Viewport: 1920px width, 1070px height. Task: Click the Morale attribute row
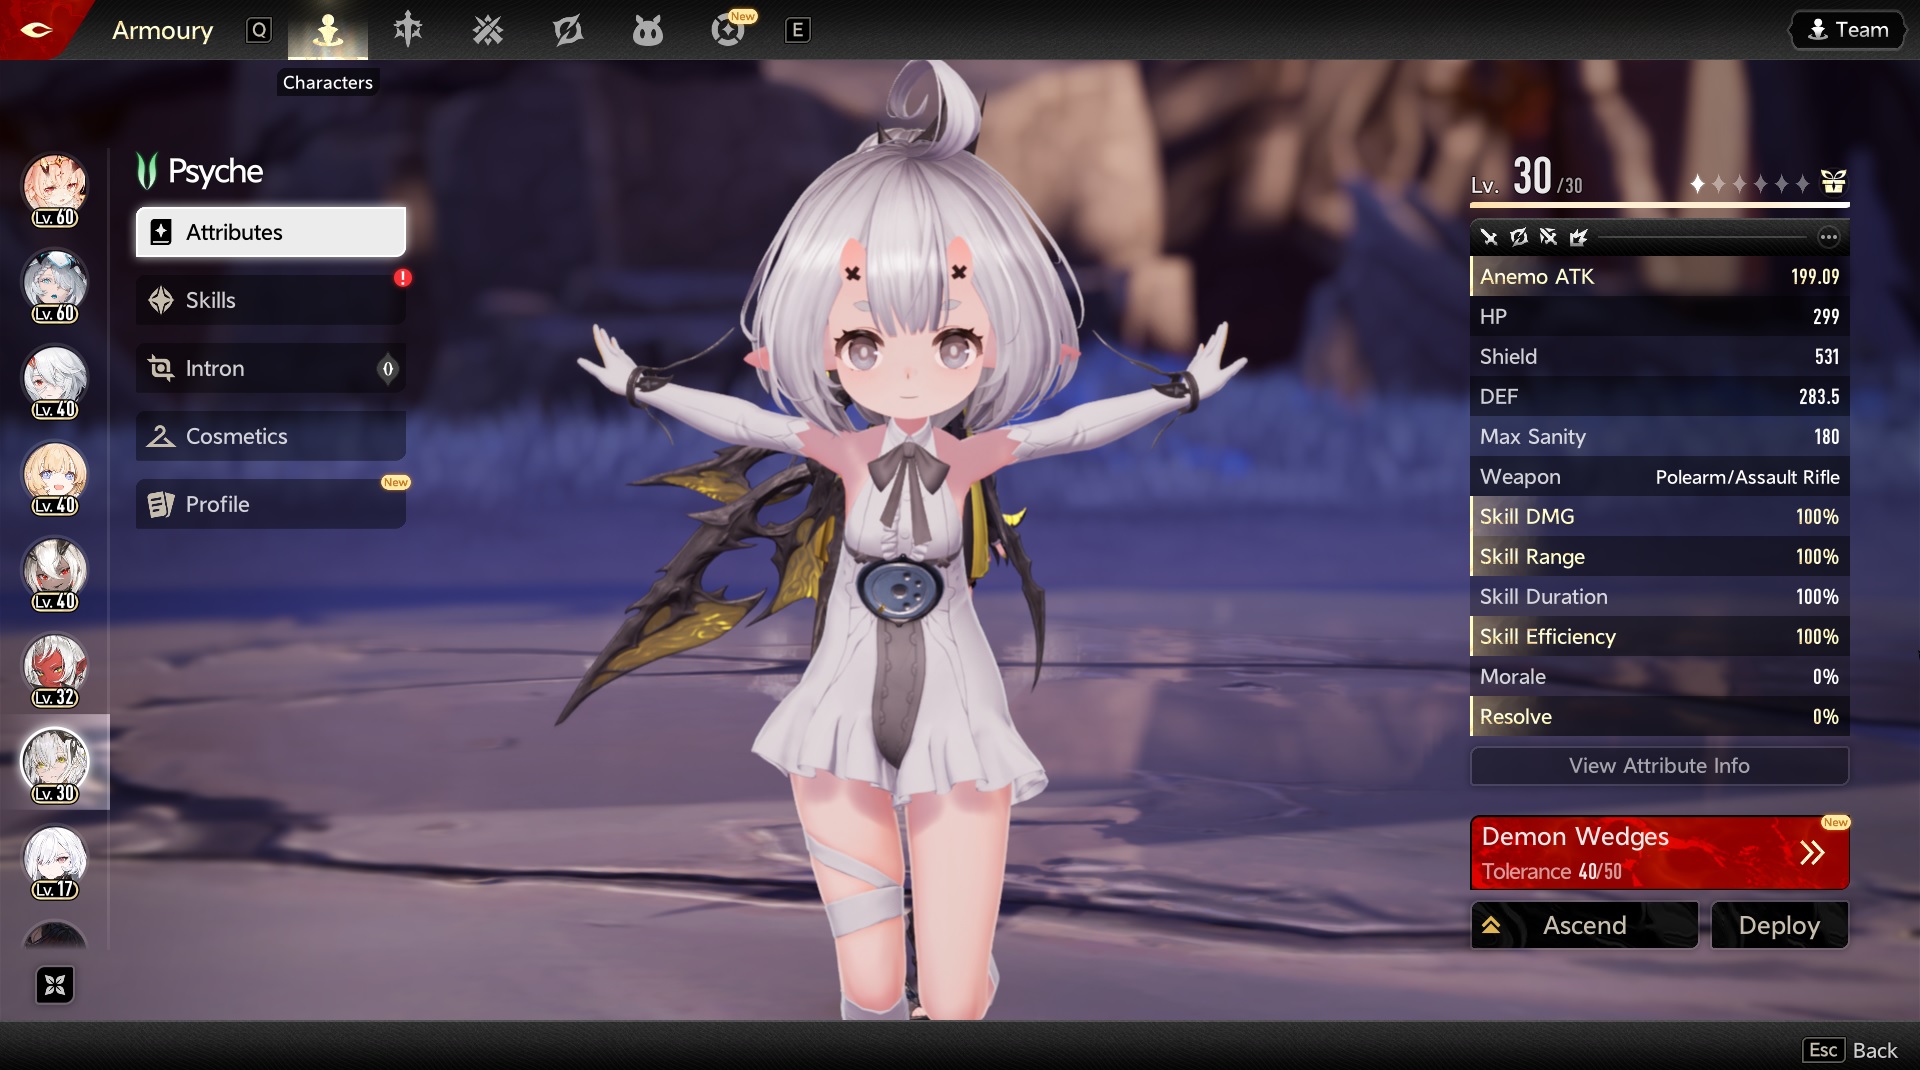1660,676
